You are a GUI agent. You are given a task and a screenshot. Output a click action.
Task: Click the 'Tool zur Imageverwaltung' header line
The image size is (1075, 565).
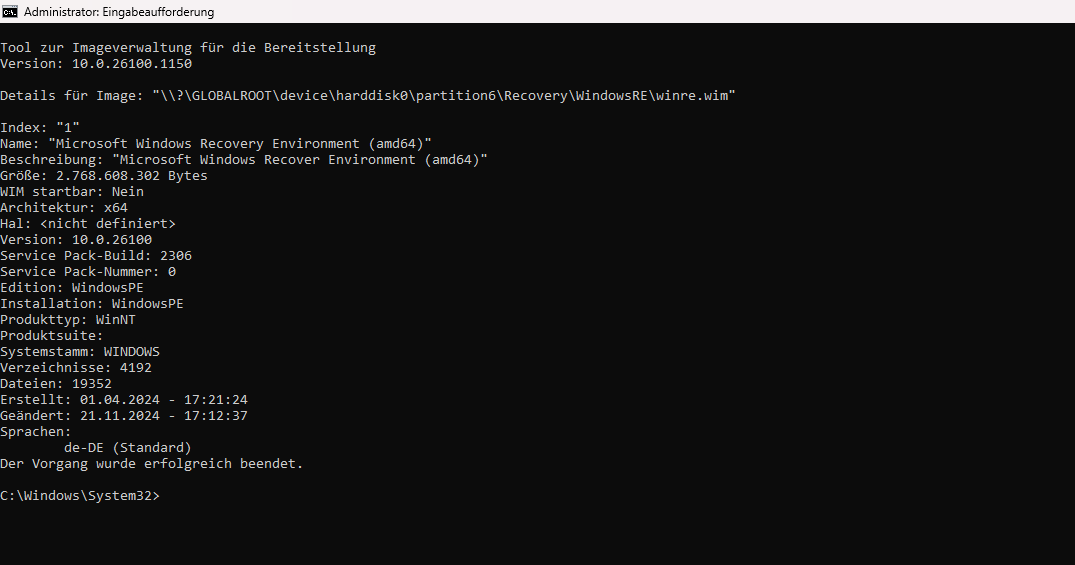pos(188,47)
